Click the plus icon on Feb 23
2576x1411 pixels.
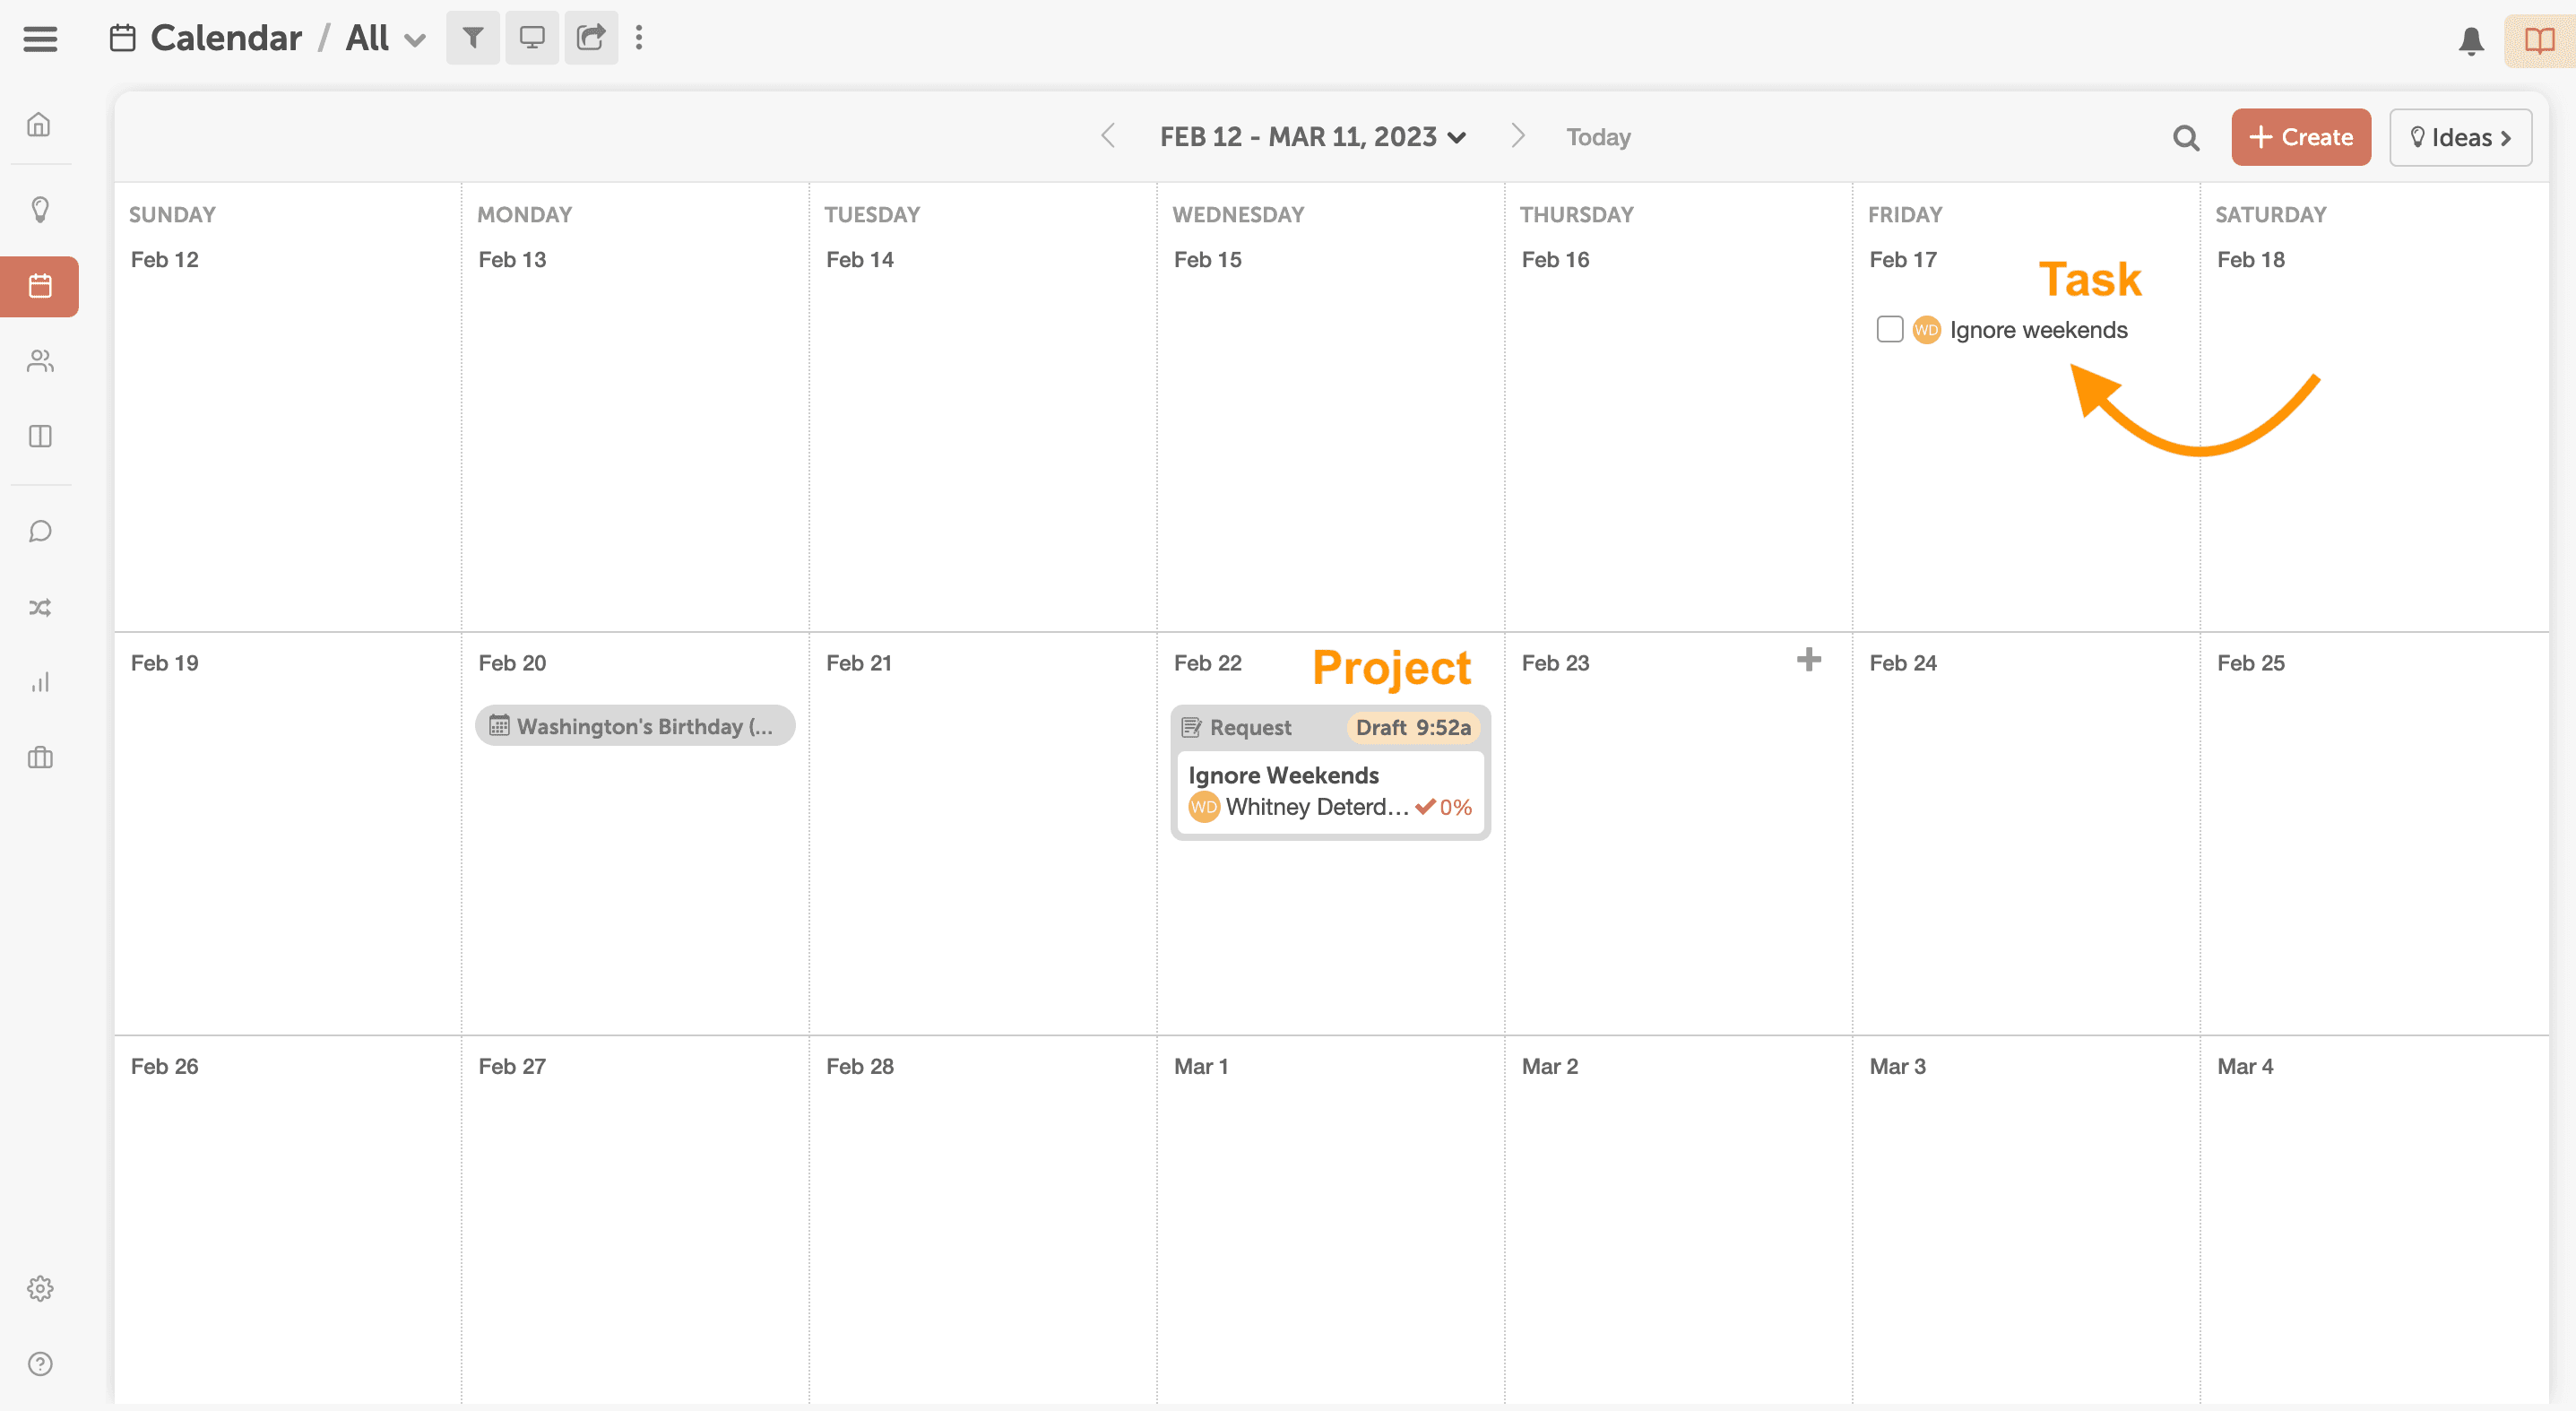(x=1808, y=659)
